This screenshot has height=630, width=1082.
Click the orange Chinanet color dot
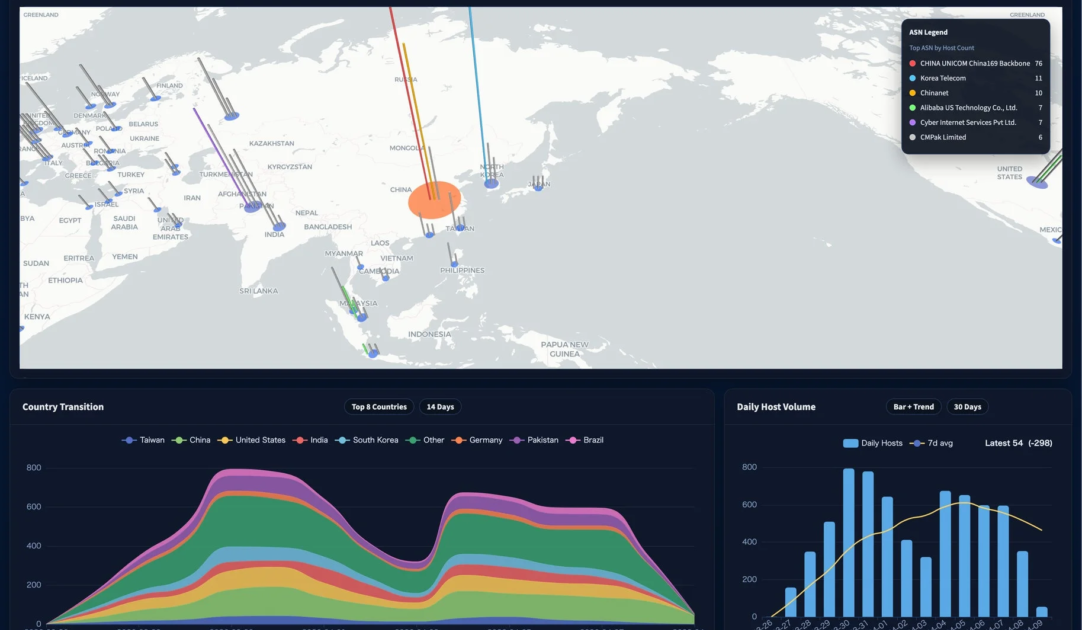click(x=912, y=93)
